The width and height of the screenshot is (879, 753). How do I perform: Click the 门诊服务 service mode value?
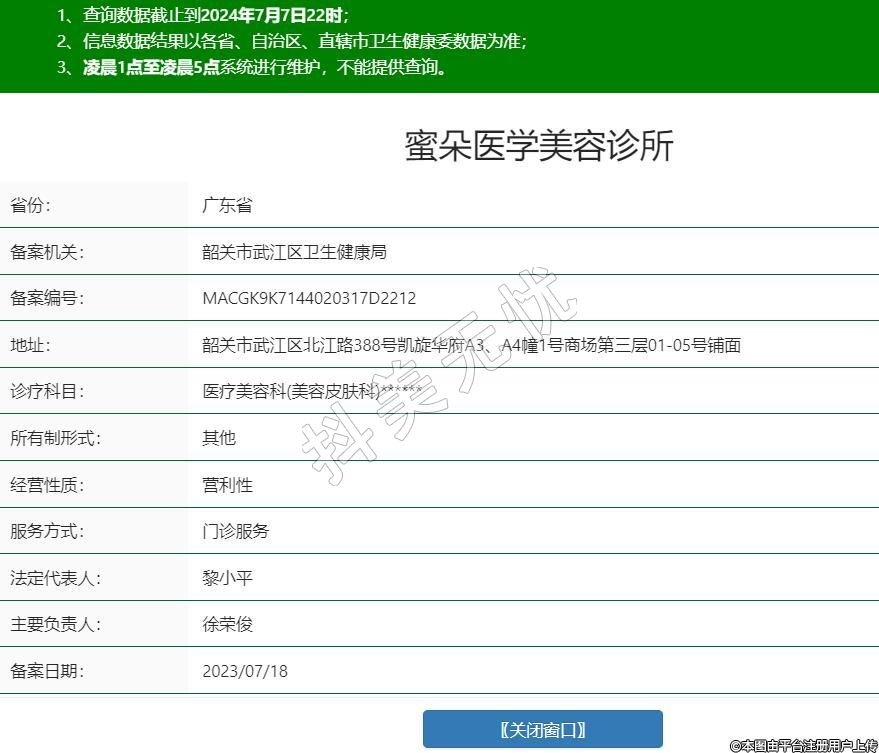235,531
